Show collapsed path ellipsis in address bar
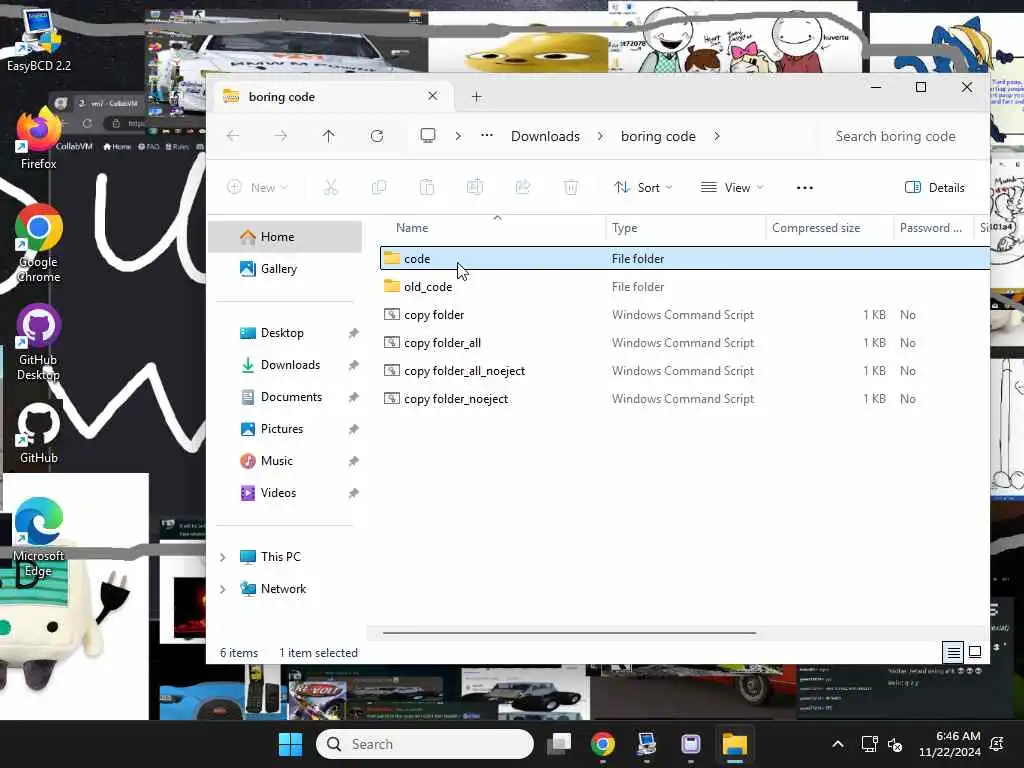The height and width of the screenshot is (768, 1024). point(487,135)
